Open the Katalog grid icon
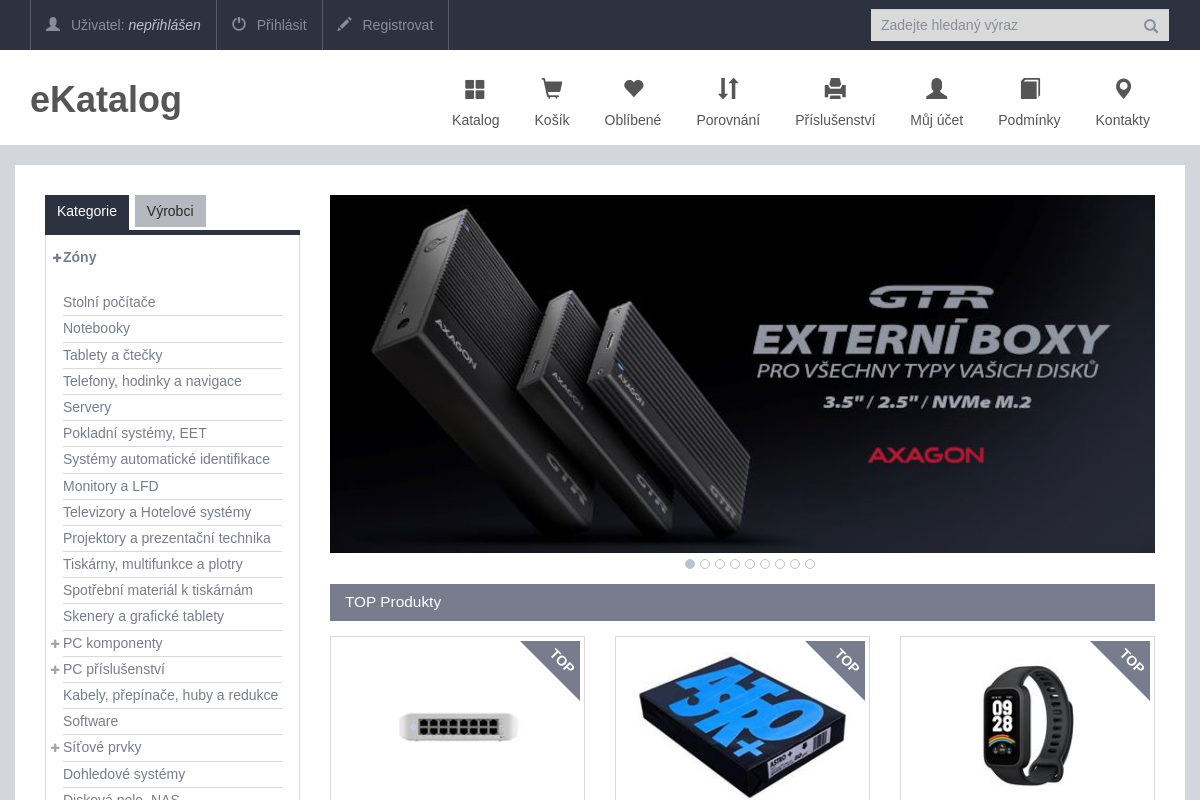This screenshot has width=1200, height=800. (475, 90)
